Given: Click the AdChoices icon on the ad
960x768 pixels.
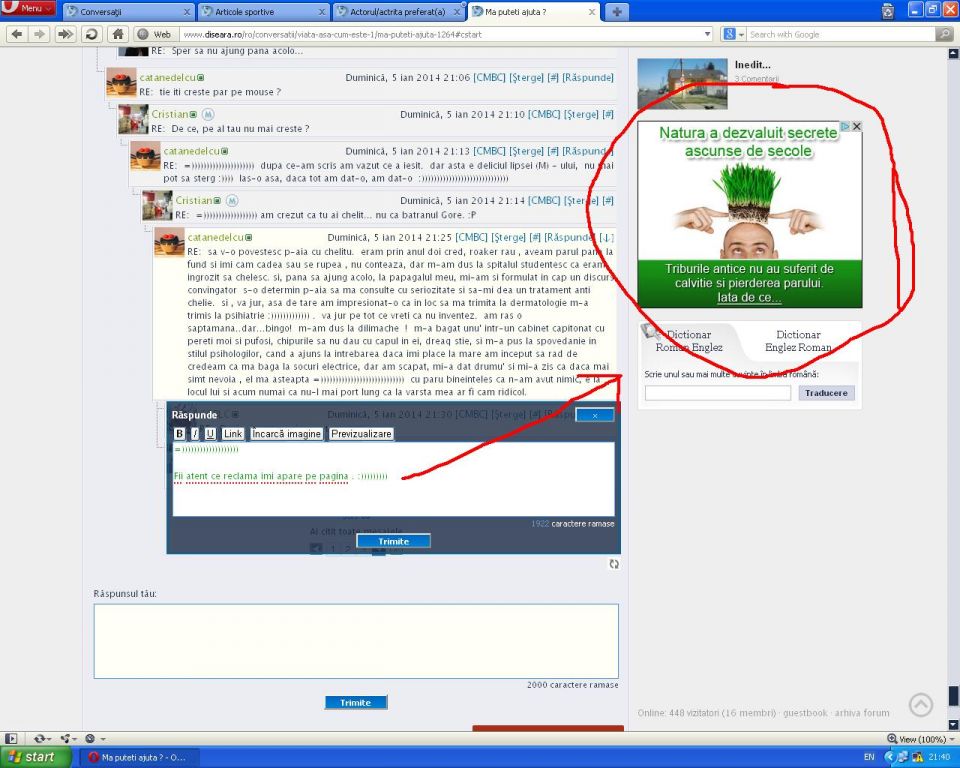Looking at the screenshot, I should coord(845,126).
